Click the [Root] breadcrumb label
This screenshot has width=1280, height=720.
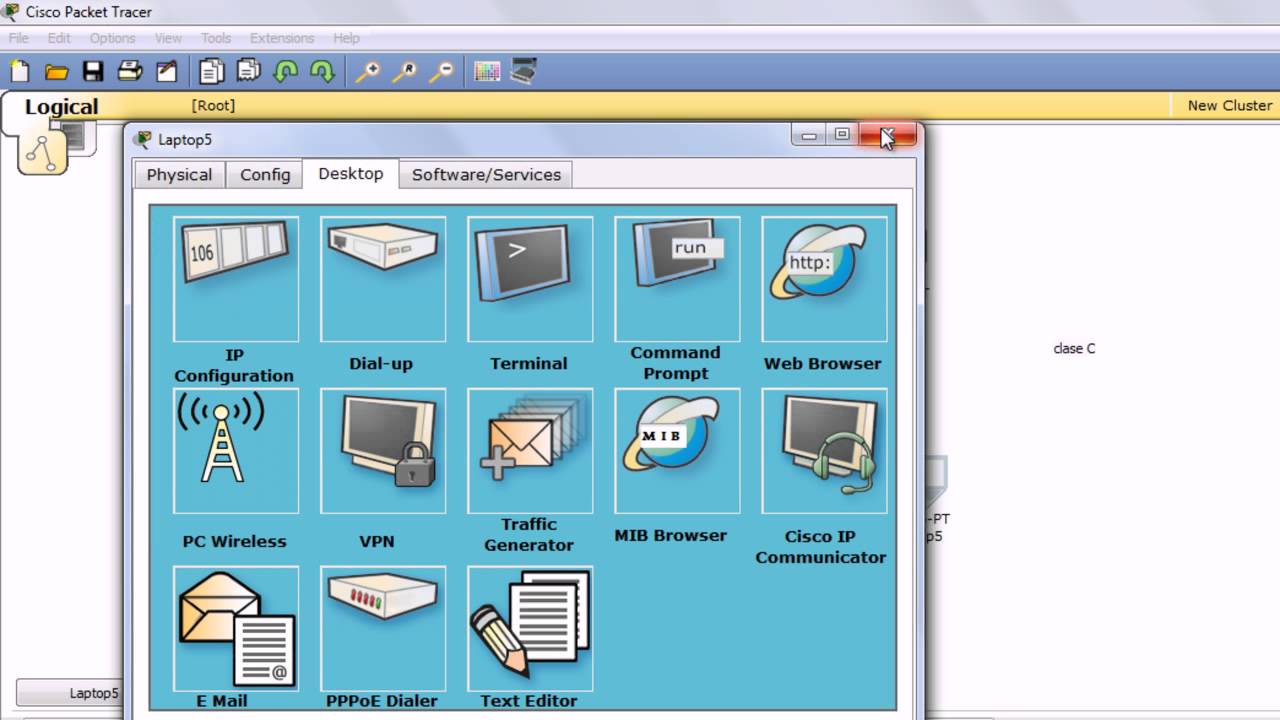[x=213, y=105]
